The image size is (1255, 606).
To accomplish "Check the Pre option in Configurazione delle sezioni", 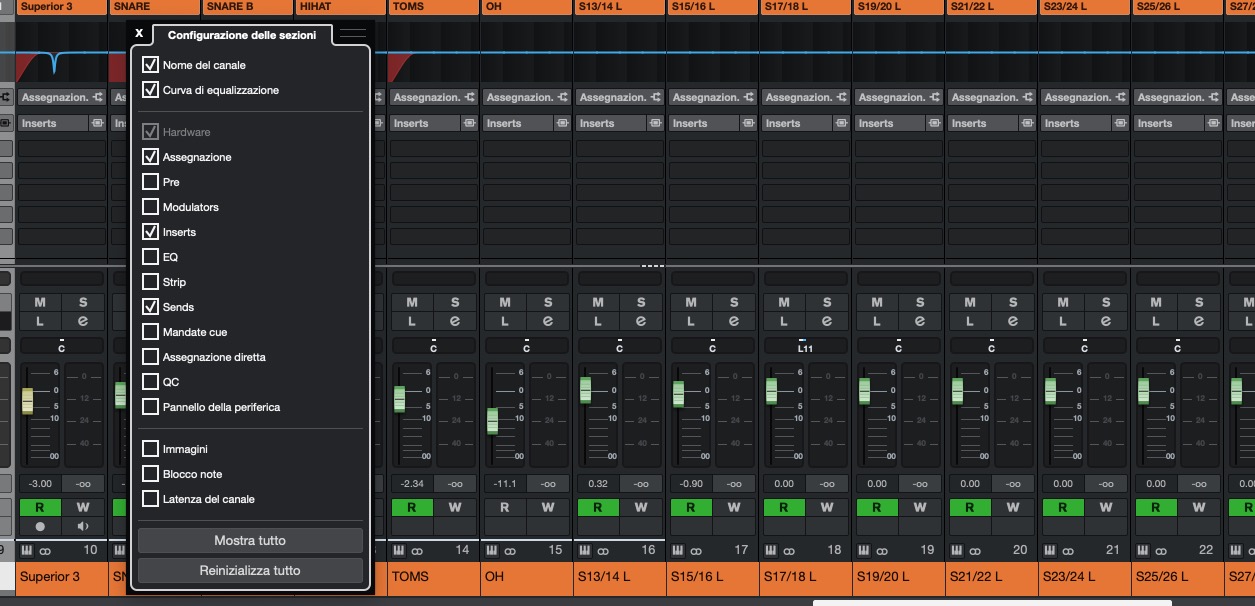I will (x=151, y=182).
